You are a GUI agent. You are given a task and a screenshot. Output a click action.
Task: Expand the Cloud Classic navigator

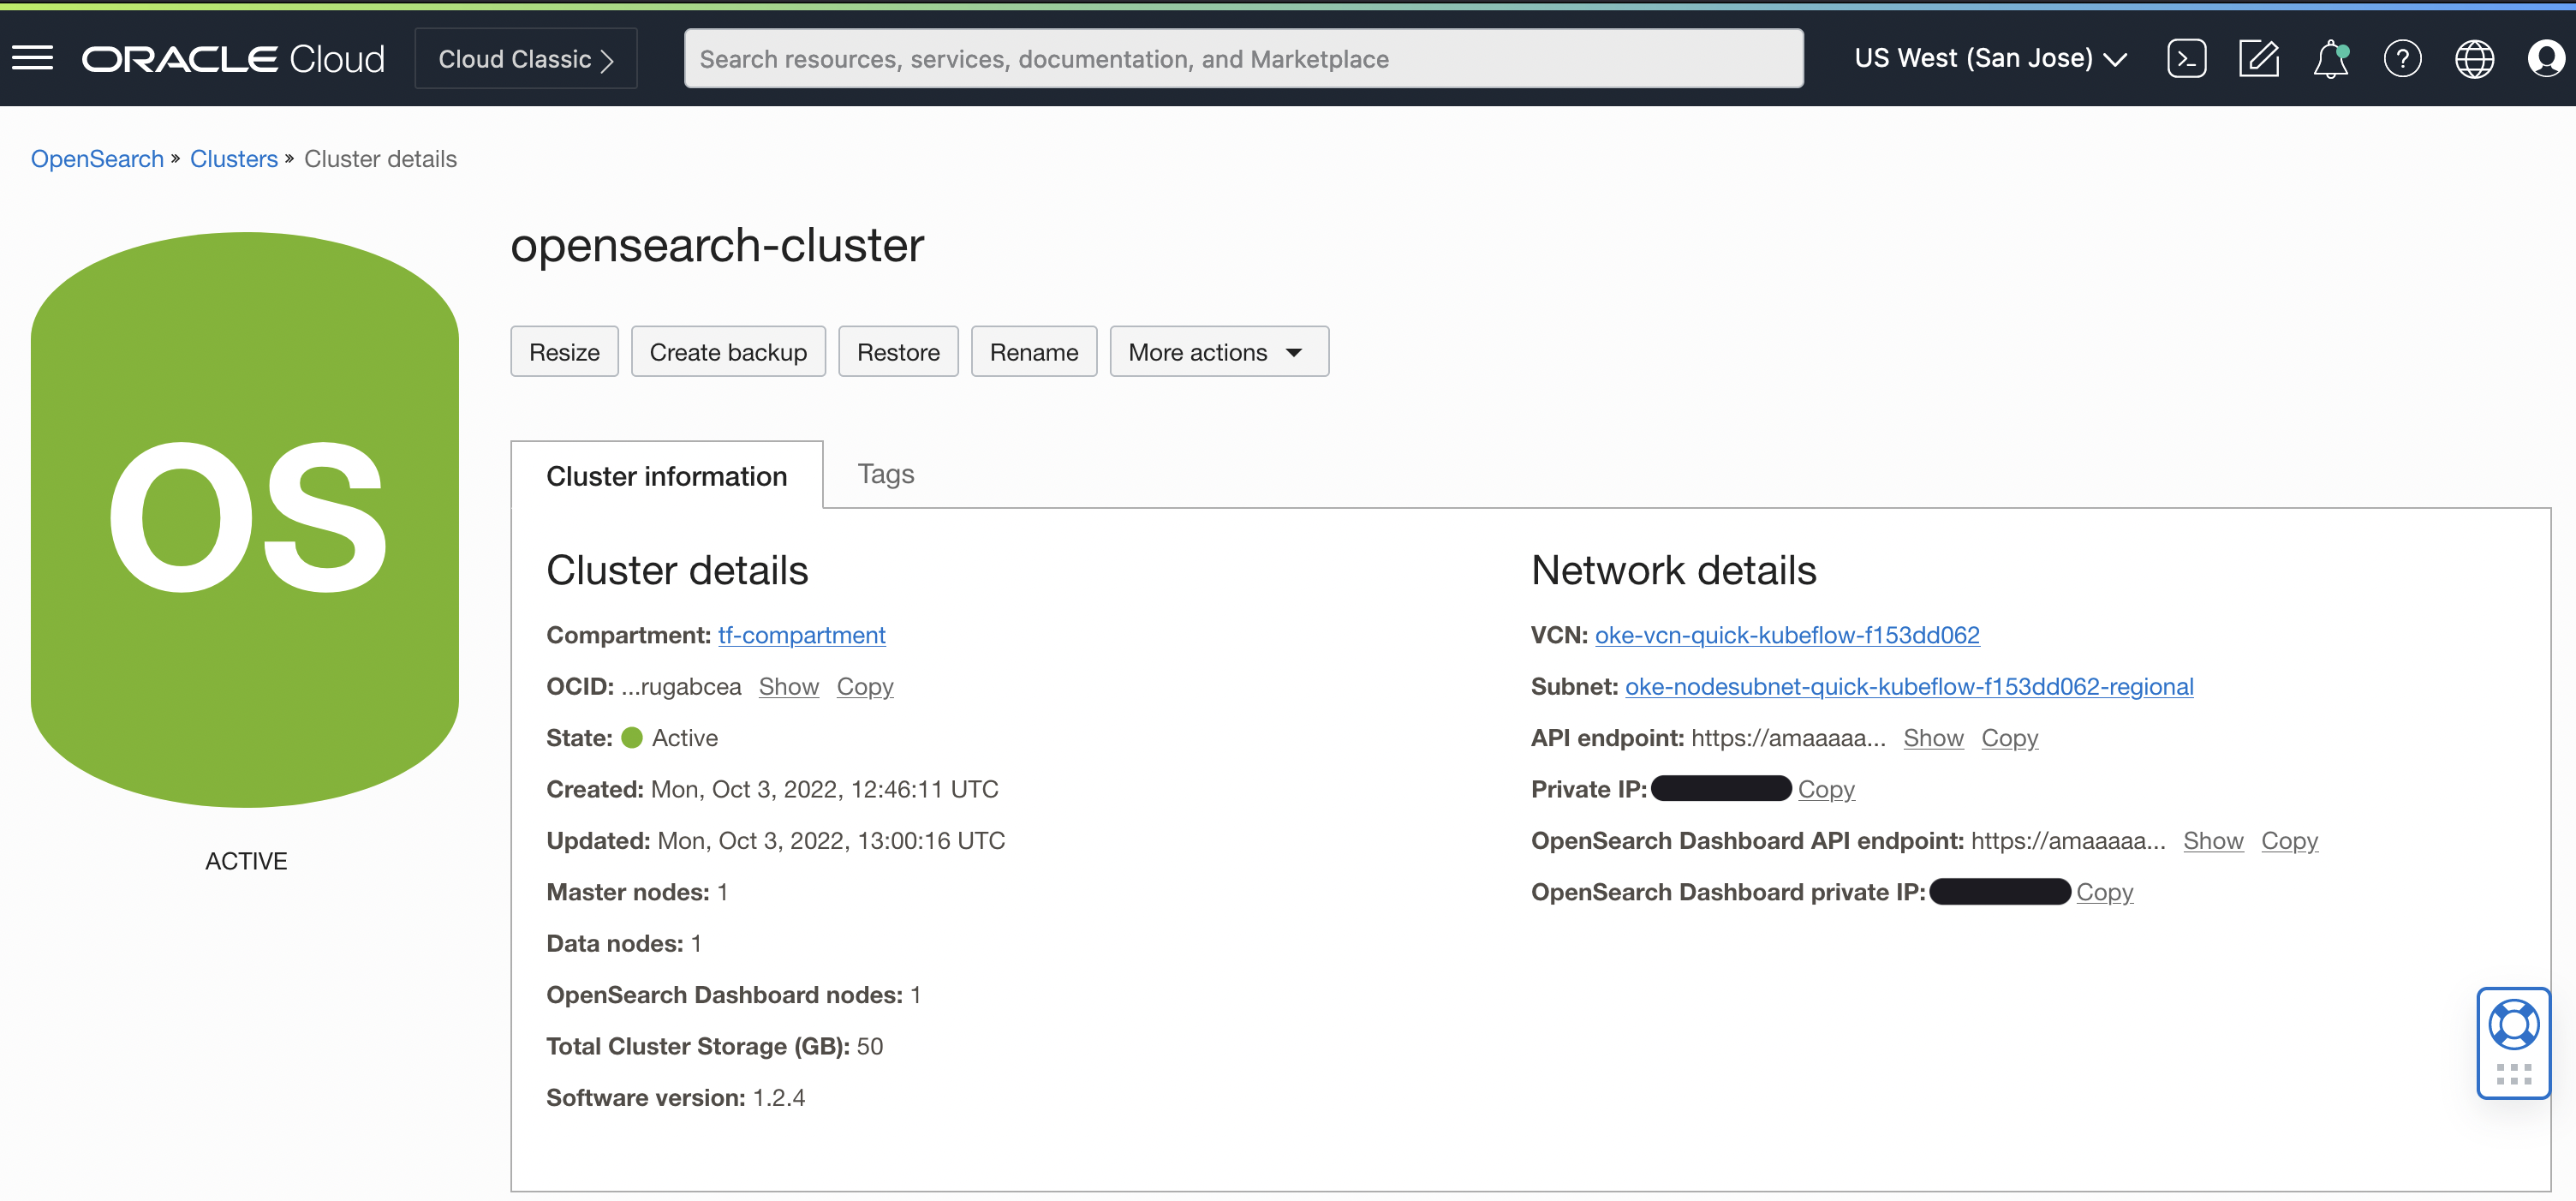coord(525,58)
